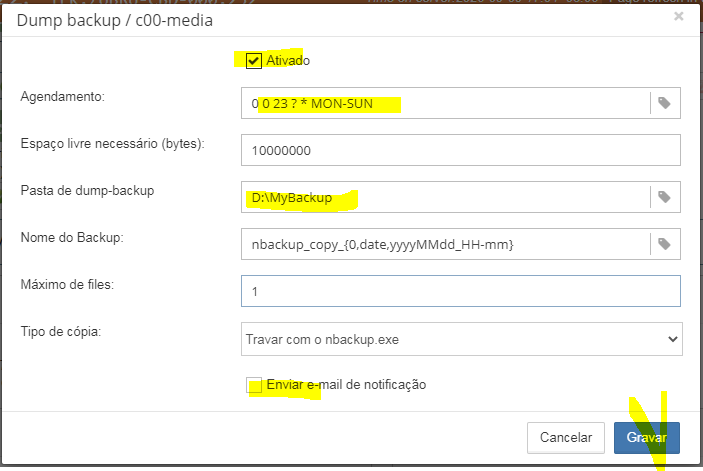This screenshot has height=471, width=703.
Task: Enable the Enviar e-mail de notificação checkbox
Action: pyautogui.click(x=254, y=385)
